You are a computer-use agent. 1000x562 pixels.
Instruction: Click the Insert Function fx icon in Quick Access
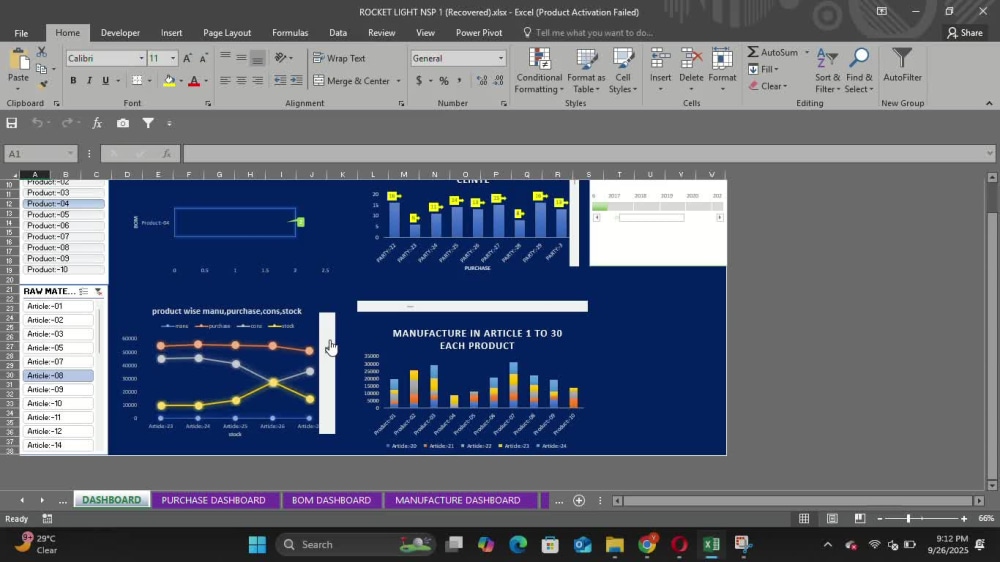(x=97, y=123)
